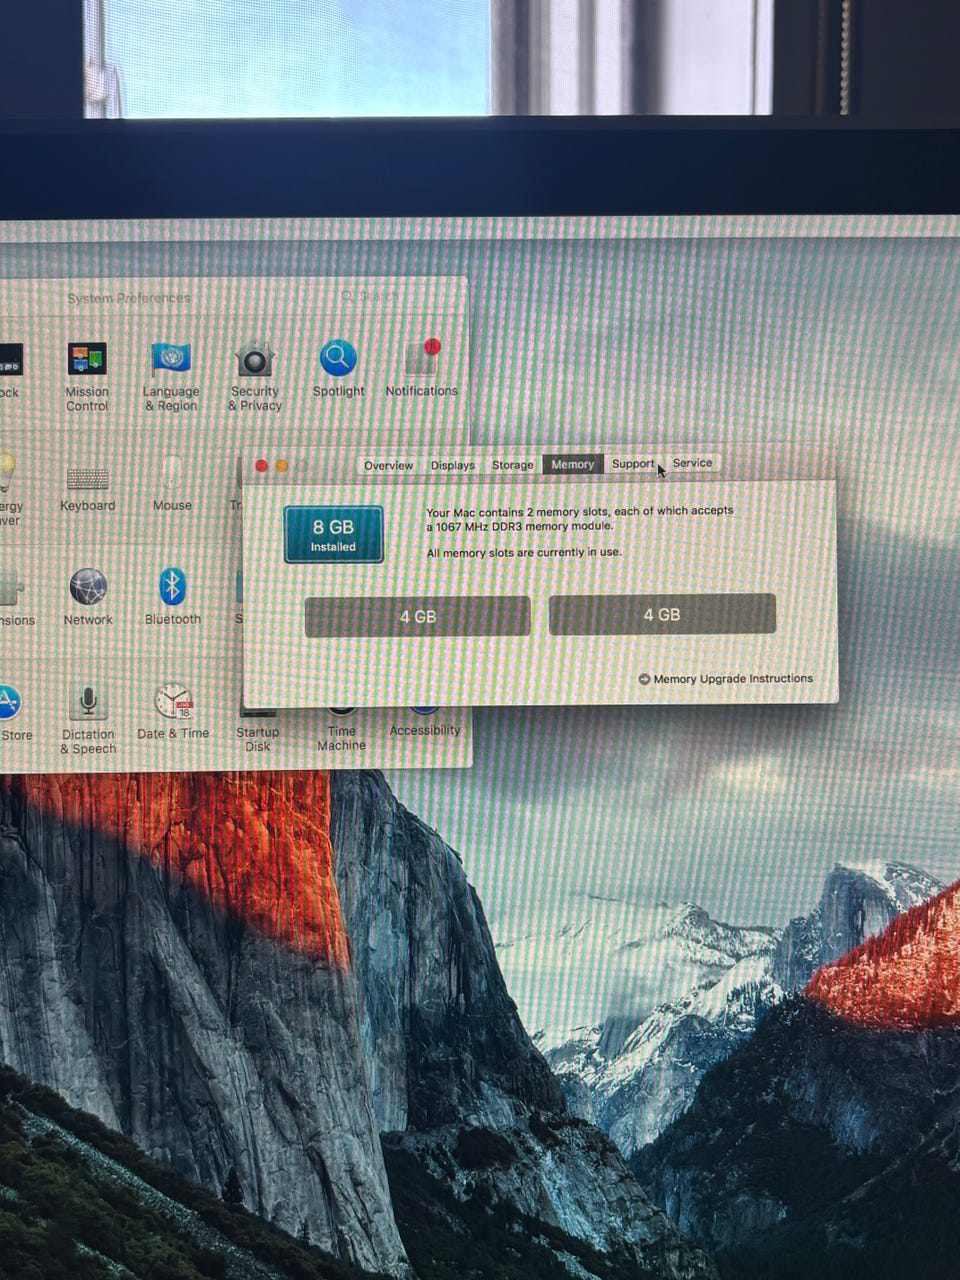Screen dimensions: 960x1280
Task: Open Keyboard preferences
Action: click(88, 489)
